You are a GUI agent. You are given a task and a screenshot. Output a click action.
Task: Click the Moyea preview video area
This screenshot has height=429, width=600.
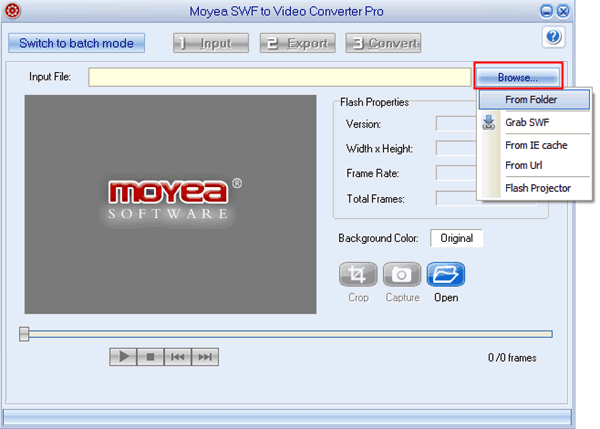click(171, 204)
